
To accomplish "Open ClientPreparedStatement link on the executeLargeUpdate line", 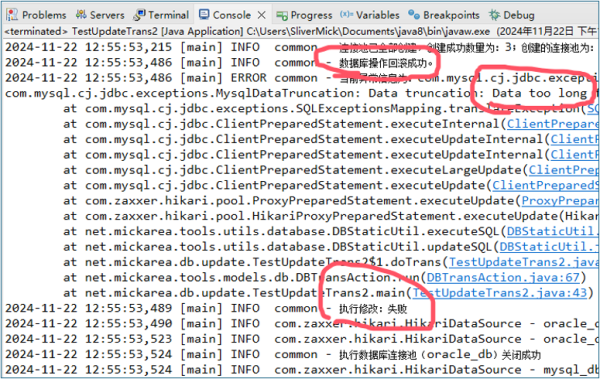I will click(564, 170).
